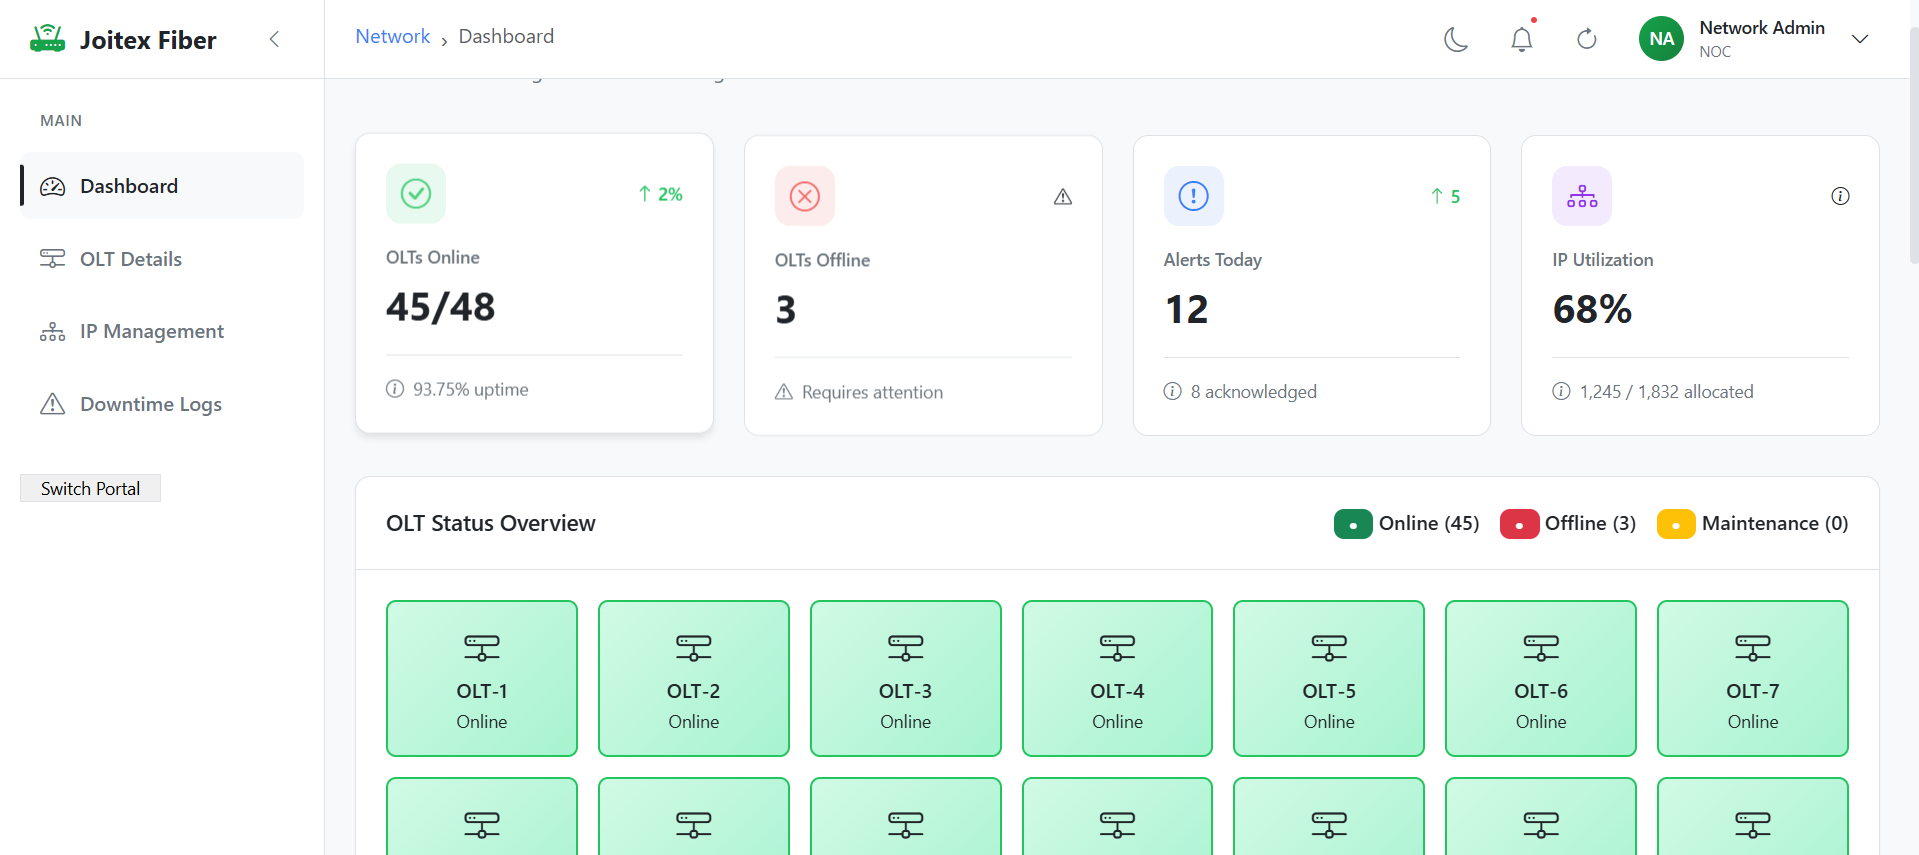
Task: Open Dashboard in the sidebar
Action: 162,186
